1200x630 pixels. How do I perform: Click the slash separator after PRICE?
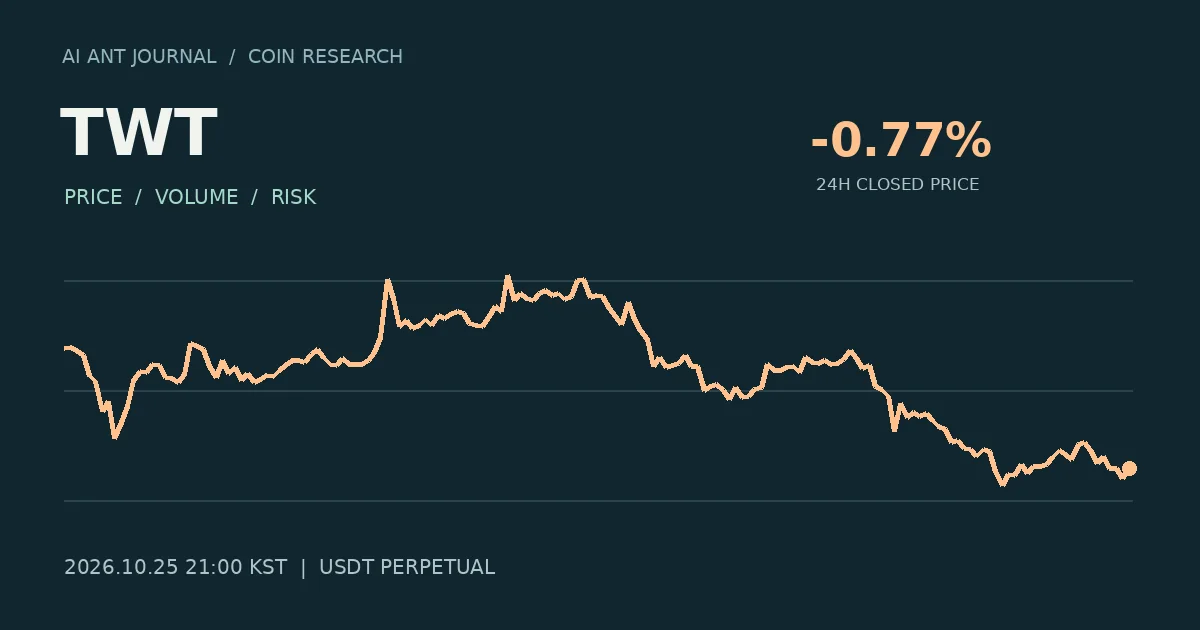(139, 197)
